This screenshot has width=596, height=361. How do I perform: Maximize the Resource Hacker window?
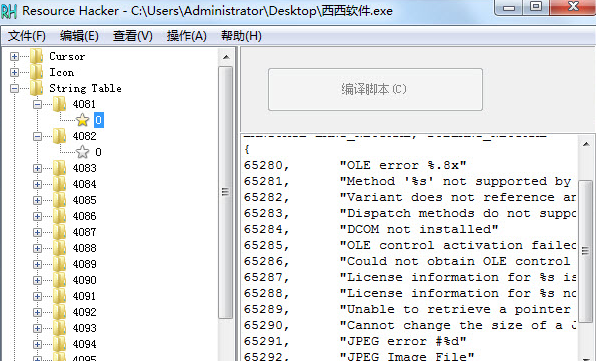click(536, 7)
